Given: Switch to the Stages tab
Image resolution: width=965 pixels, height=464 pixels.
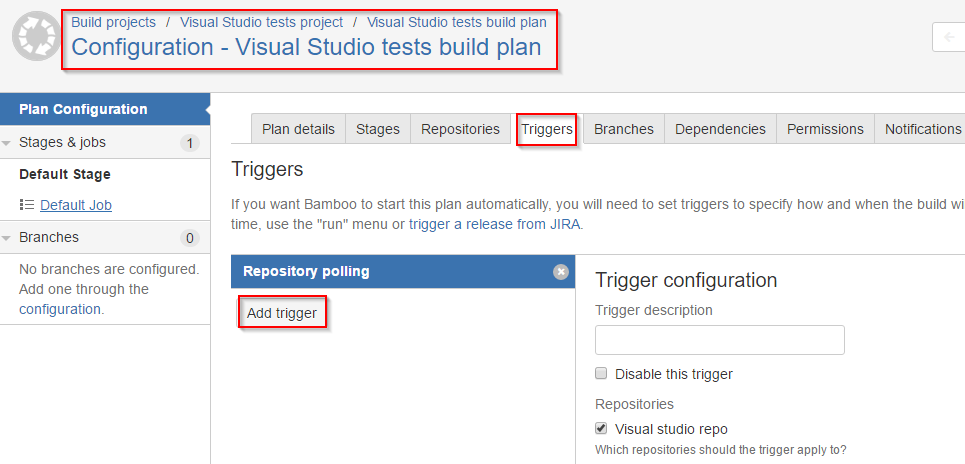Looking at the screenshot, I should click(378, 129).
